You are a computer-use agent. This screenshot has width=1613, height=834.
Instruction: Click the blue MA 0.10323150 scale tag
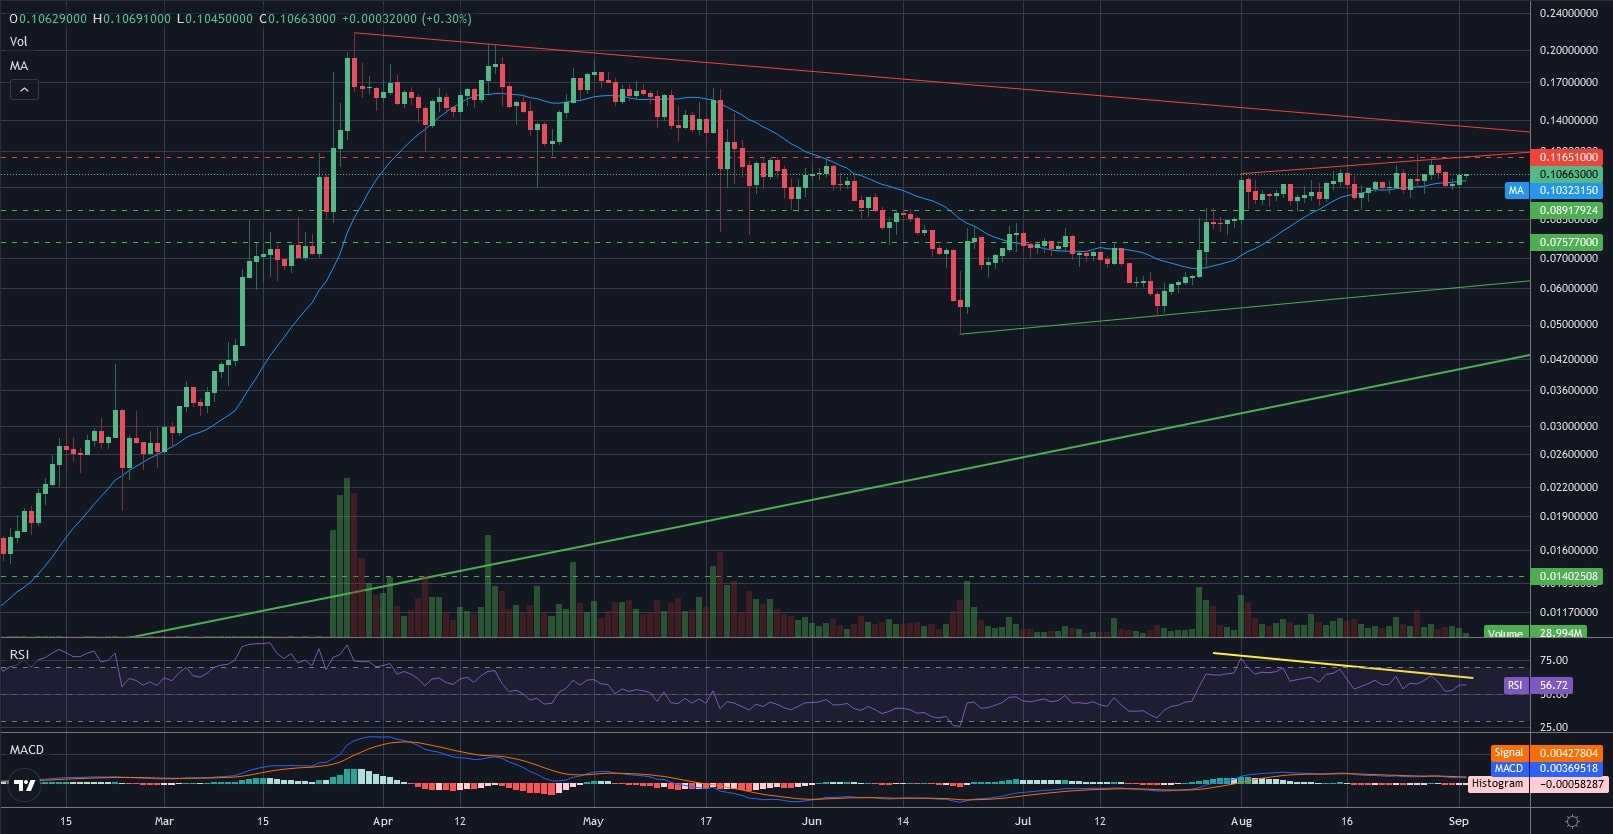click(1553, 190)
